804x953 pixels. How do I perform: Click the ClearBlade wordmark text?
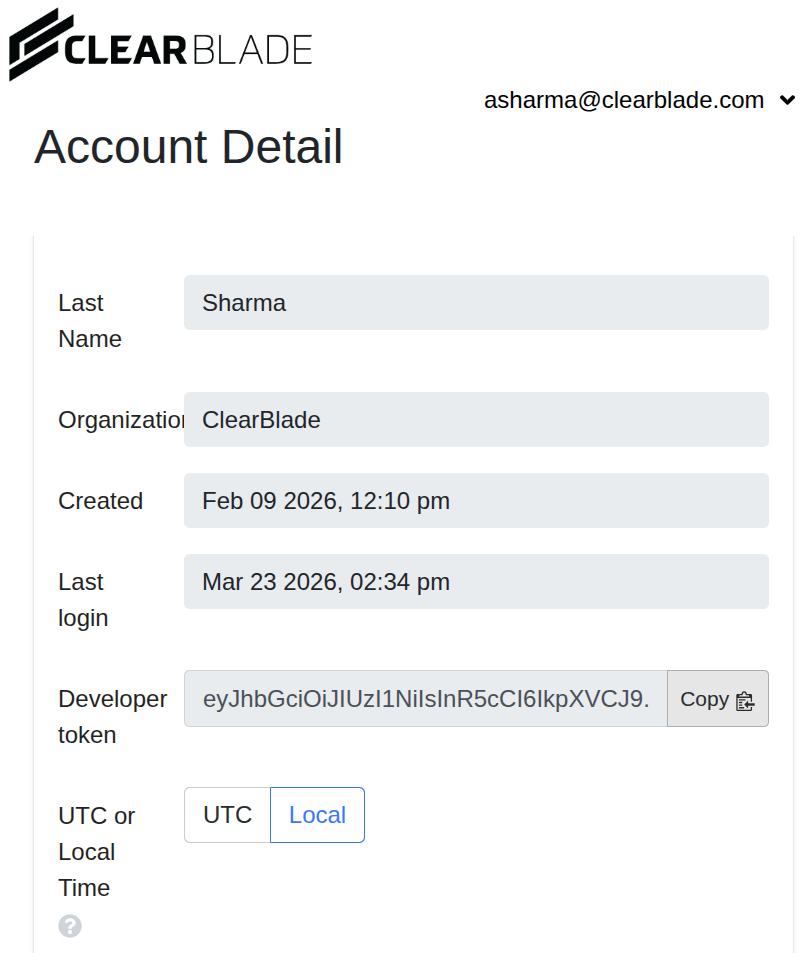point(189,49)
